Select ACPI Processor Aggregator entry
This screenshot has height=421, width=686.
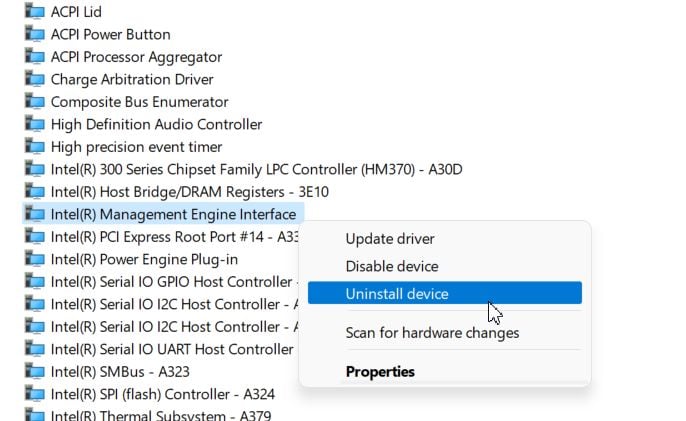pyautogui.click(x=136, y=57)
